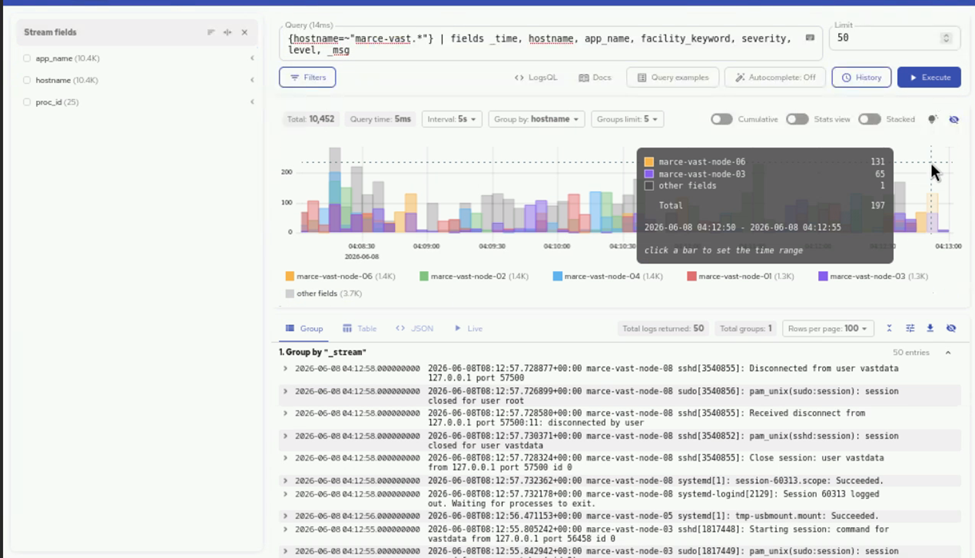Toggle marce-vast-node-06 legend swatch
Image resolution: width=975 pixels, height=558 pixels.
pos(290,276)
